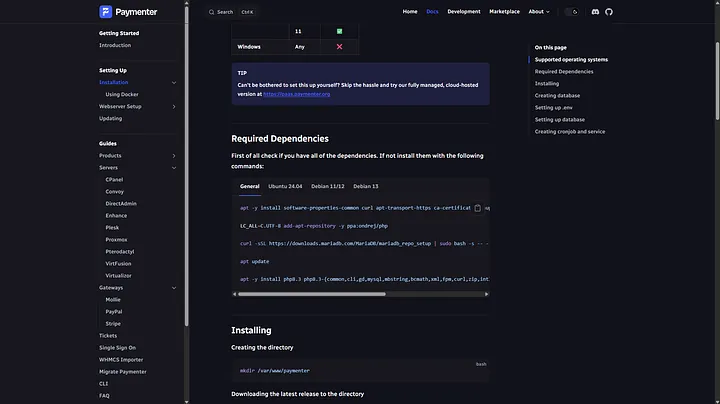Click the code block horizontal scrollbar thumb

point(312,294)
